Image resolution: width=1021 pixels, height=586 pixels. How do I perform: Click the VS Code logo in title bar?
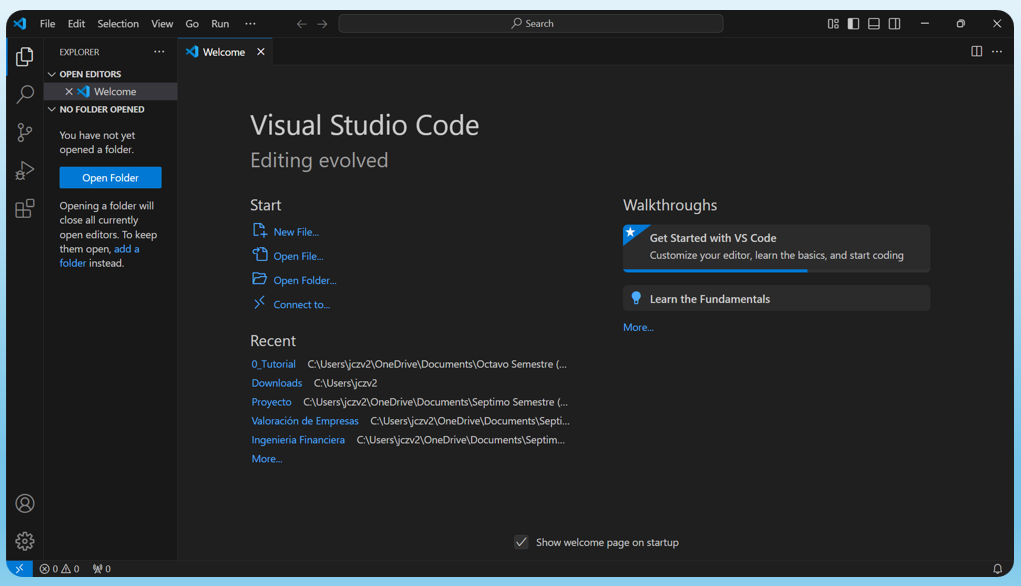point(20,23)
